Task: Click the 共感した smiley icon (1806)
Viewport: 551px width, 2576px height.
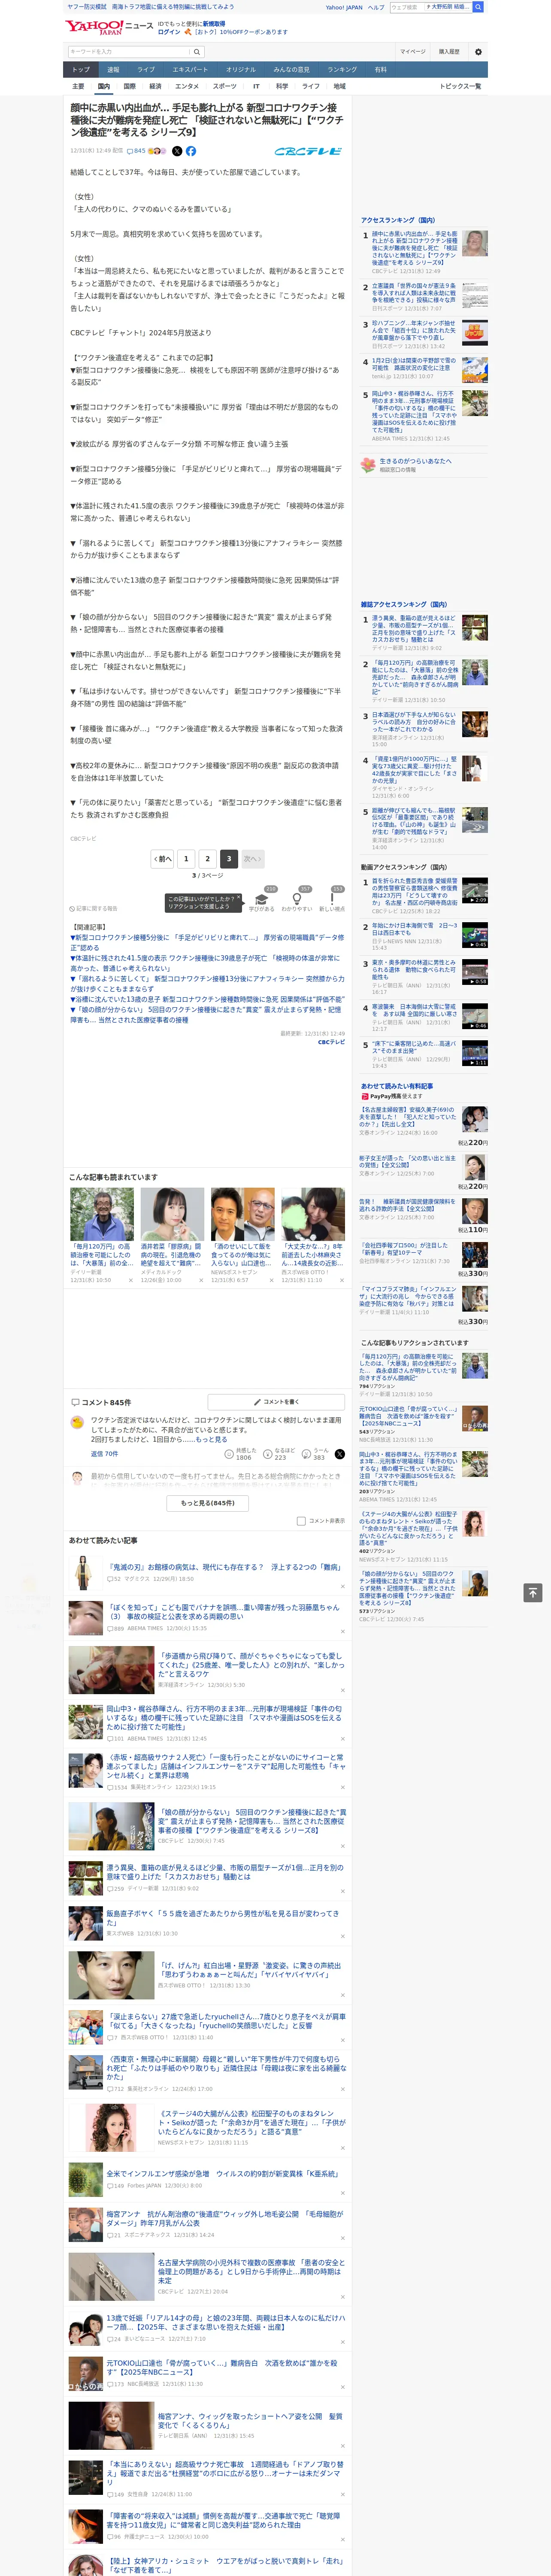Action: click(229, 1454)
